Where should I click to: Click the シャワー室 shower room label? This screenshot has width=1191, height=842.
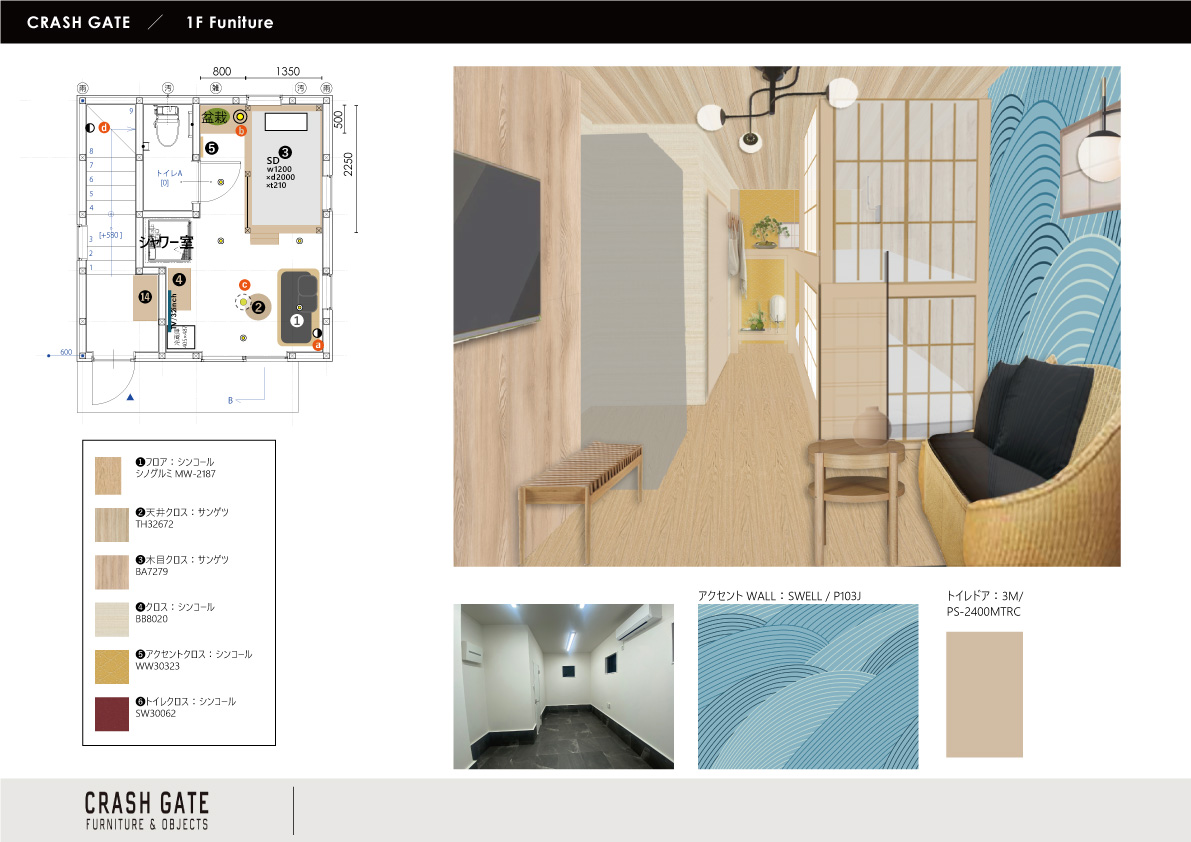click(165, 242)
